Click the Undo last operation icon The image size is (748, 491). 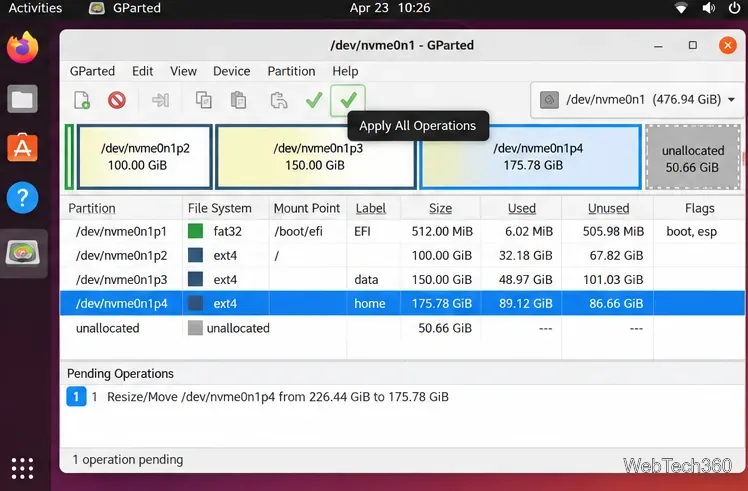tap(279, 100)
